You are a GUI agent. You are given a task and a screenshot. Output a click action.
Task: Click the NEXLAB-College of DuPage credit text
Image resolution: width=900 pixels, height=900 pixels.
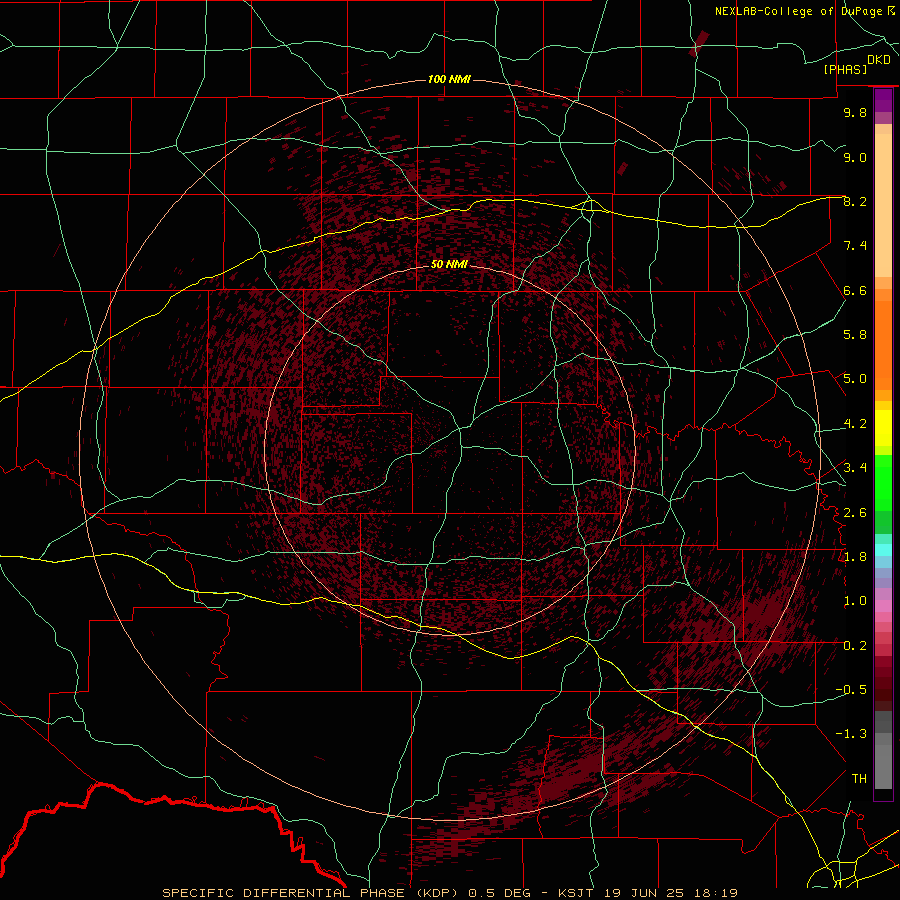click(798, 11)
